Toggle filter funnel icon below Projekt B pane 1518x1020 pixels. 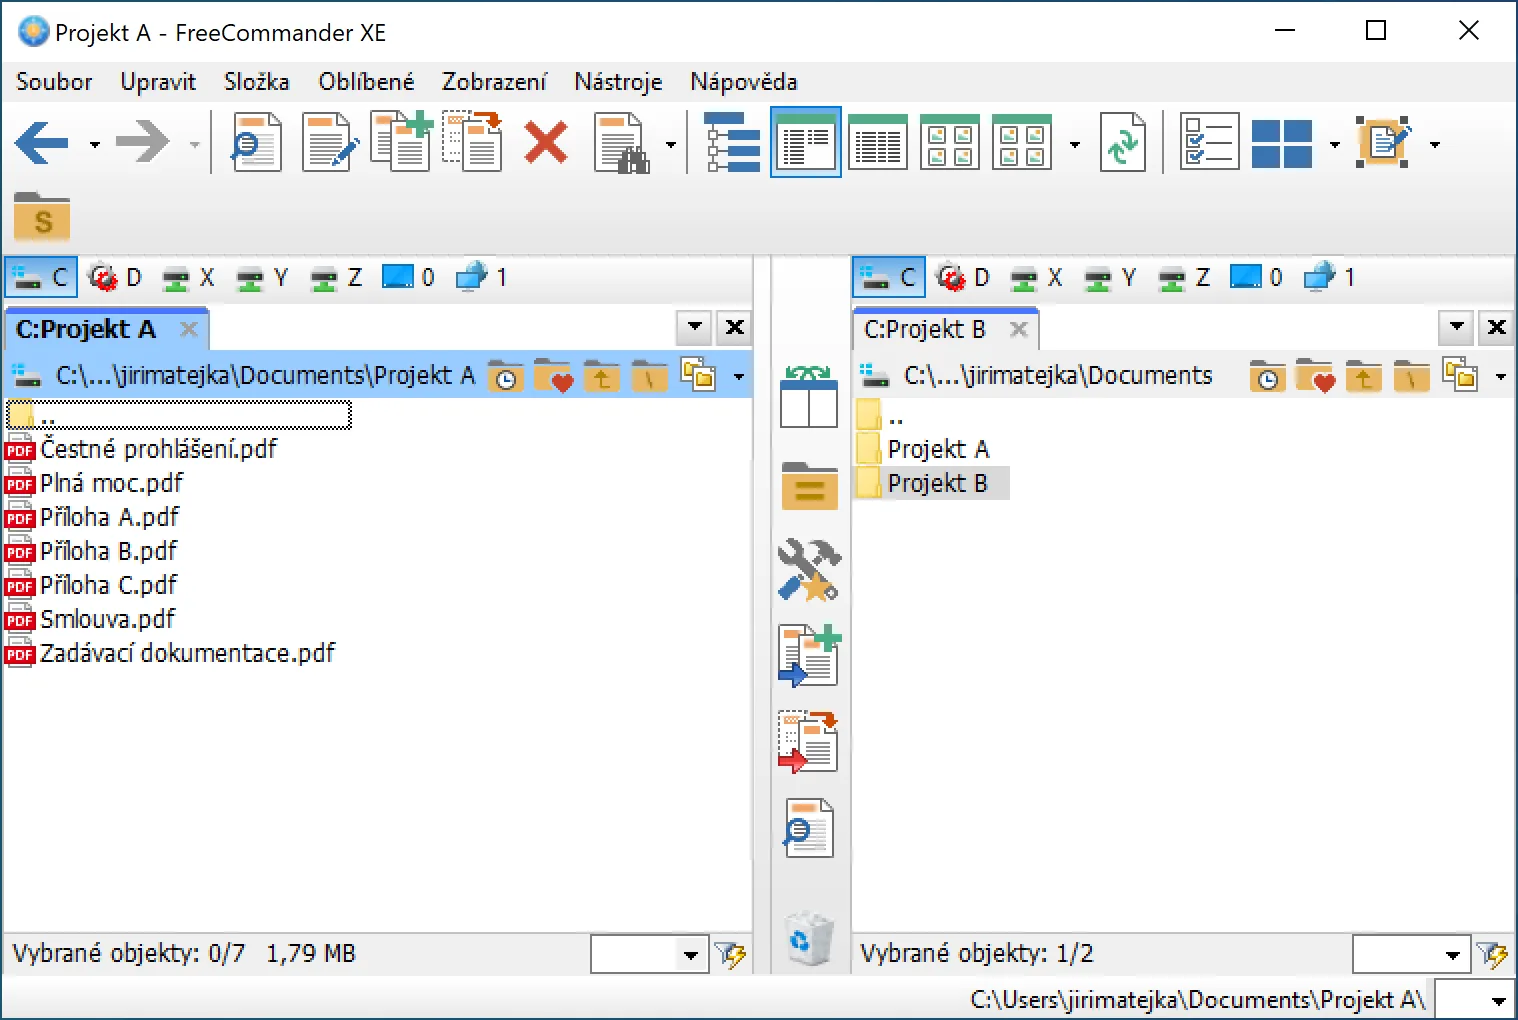(x=1493, y=955)
